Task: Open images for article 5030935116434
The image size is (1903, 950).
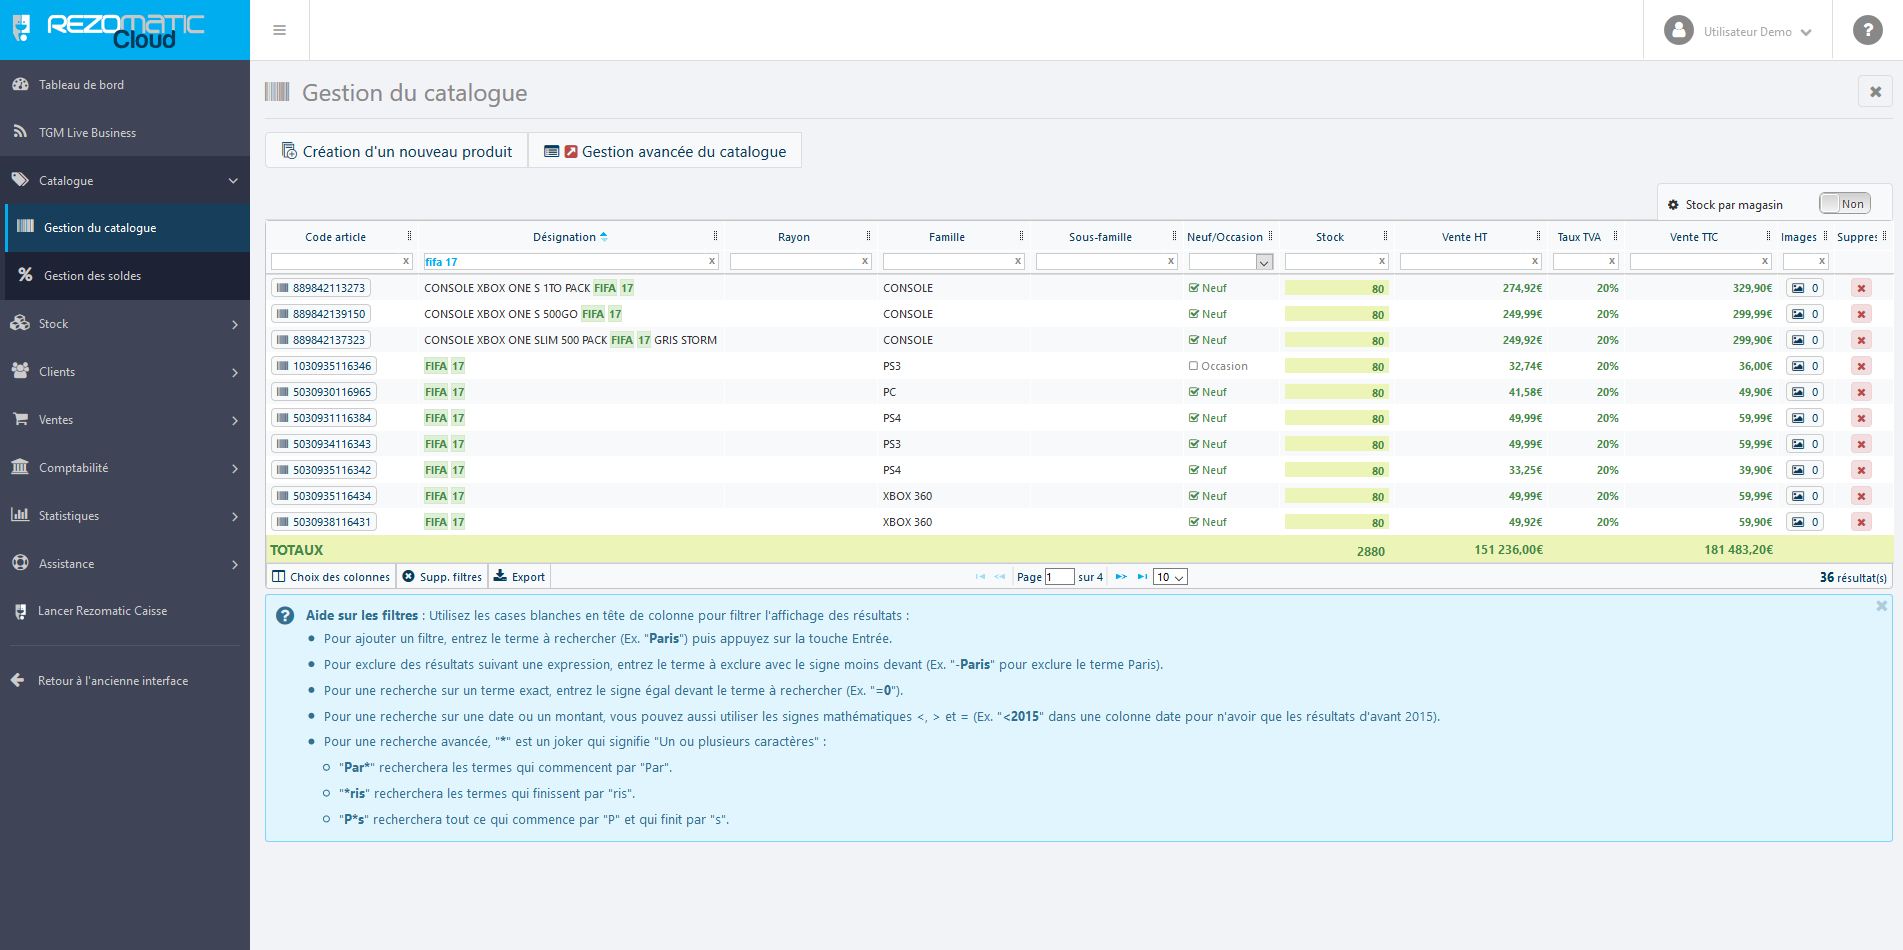Action: [1805, 496]
